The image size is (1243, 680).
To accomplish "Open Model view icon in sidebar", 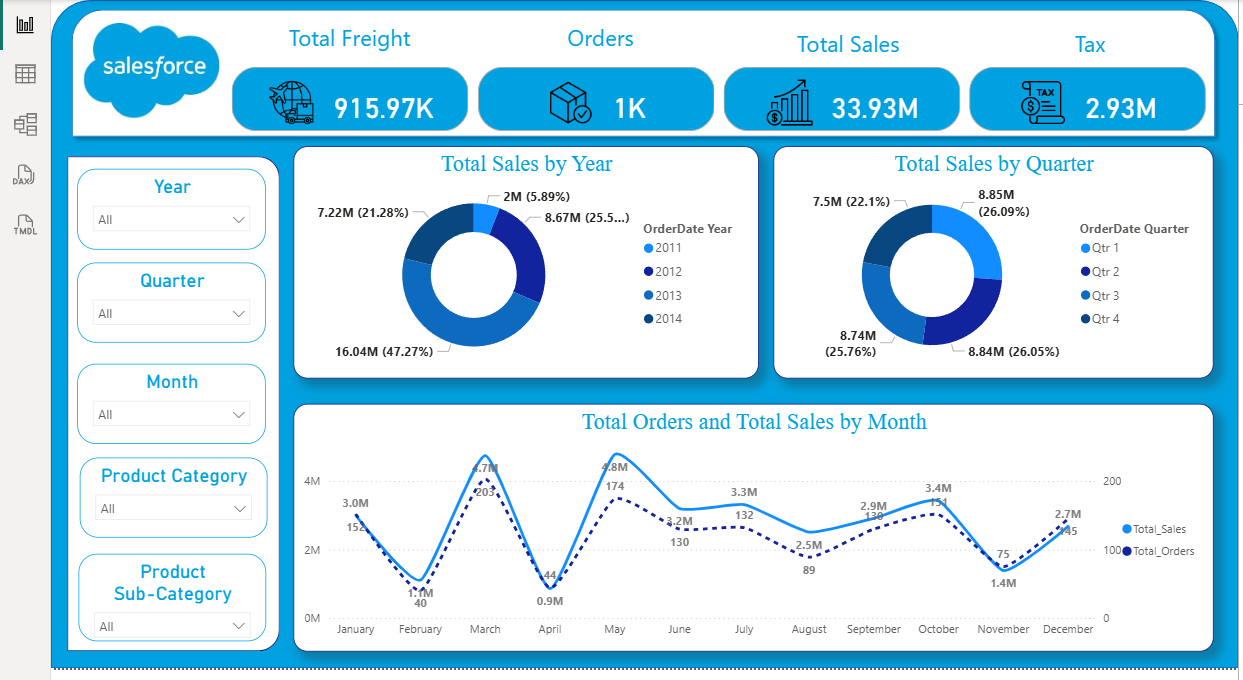I will pos(25,124).
